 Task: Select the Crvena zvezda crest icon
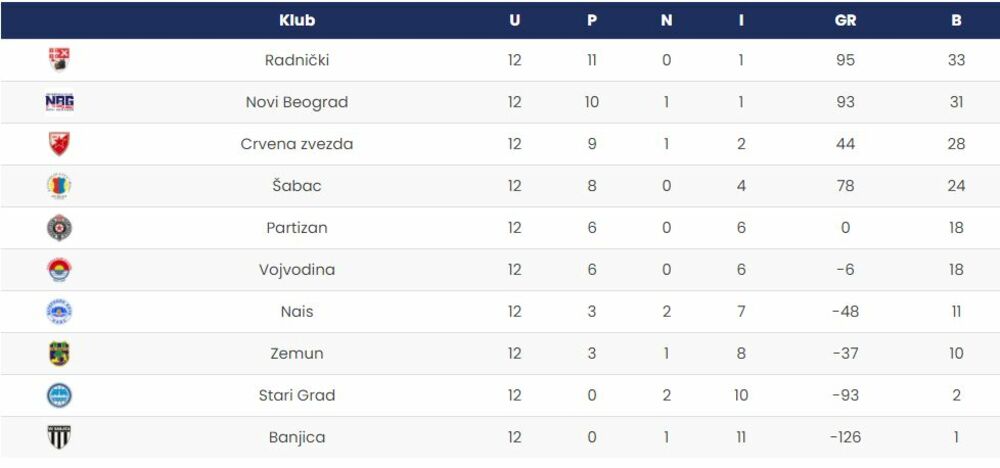click(60, 144)
